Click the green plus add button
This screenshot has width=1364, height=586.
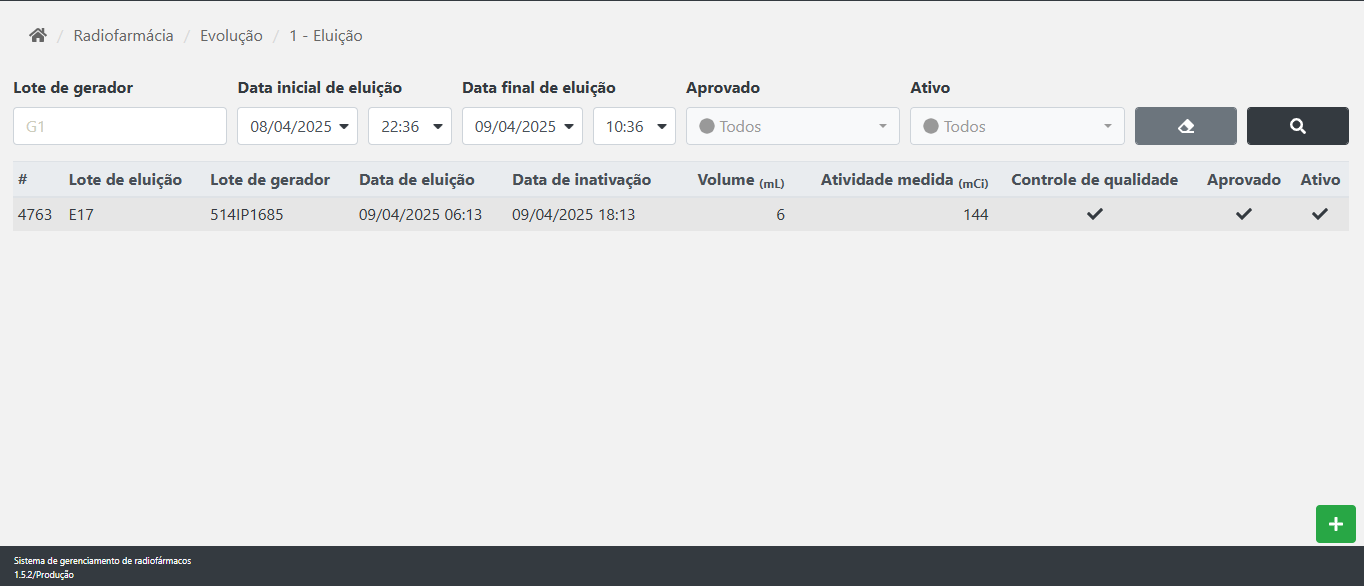[1335, 524]
